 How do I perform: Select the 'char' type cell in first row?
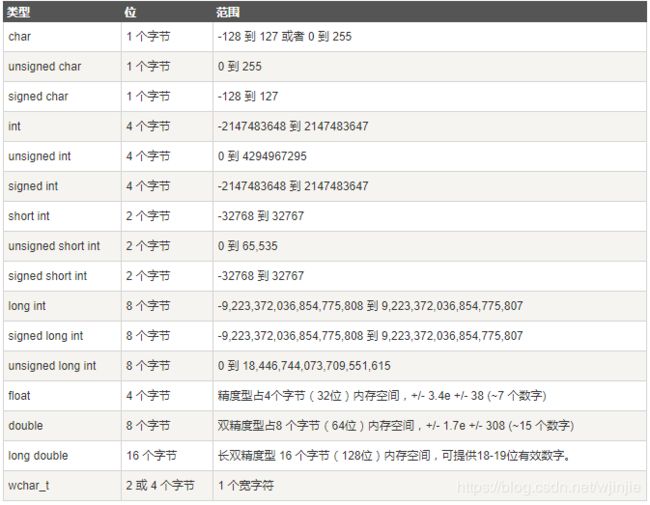(62, 36)
